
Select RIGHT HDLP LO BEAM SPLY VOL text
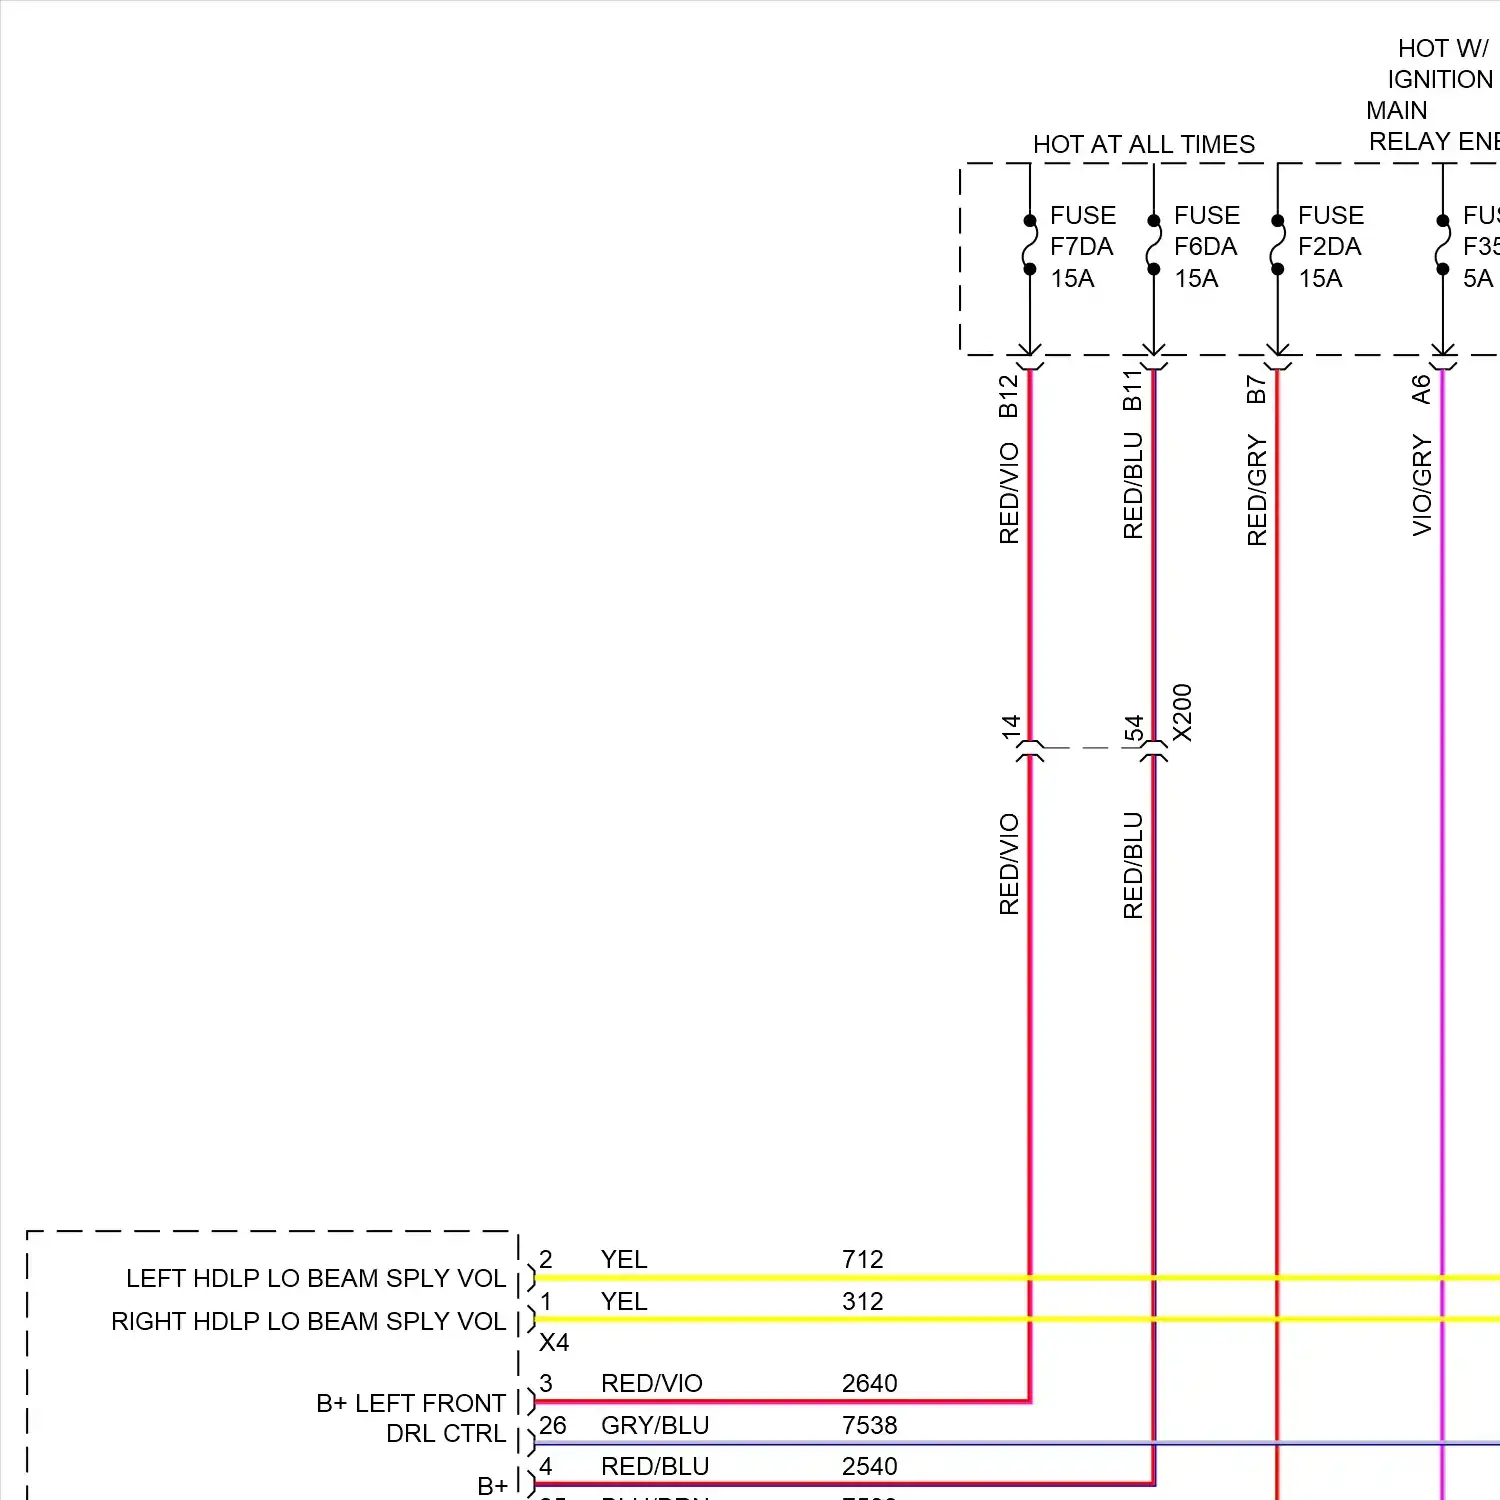(x=308, y=1321)
